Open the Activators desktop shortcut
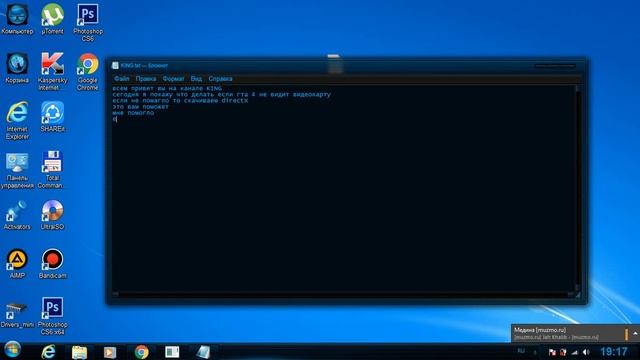The image size is (640, 360). click(x=17, y=215)
